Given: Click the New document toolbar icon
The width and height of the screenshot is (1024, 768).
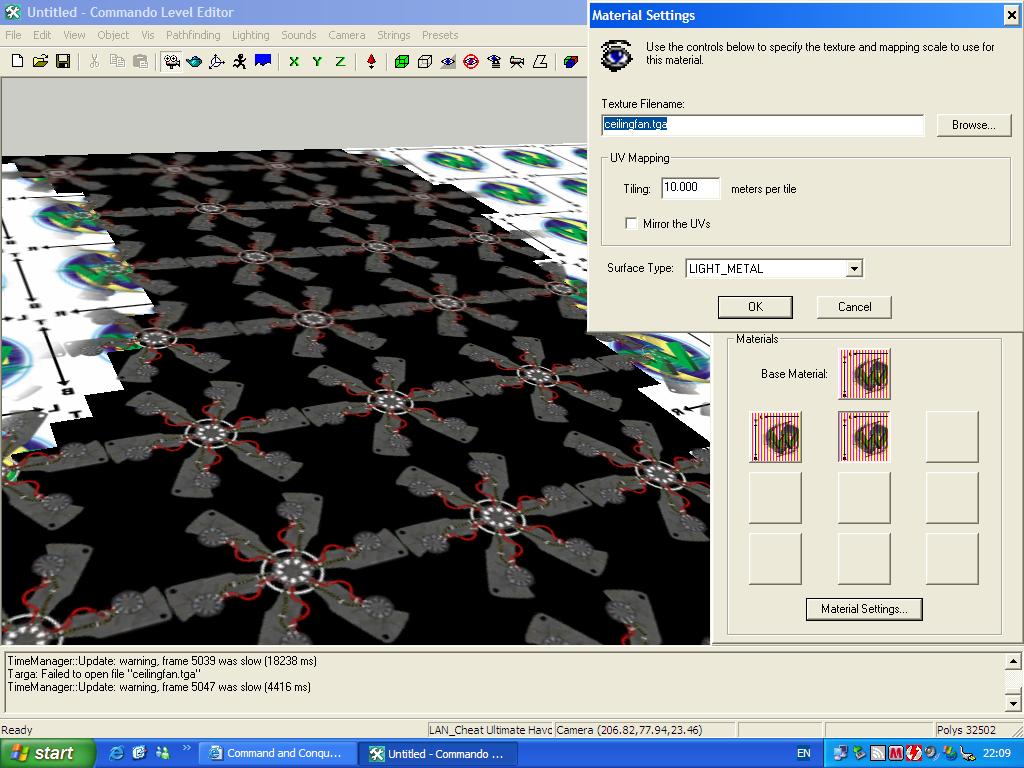Looking at the screenshot, I should click(x=17, y=61).
